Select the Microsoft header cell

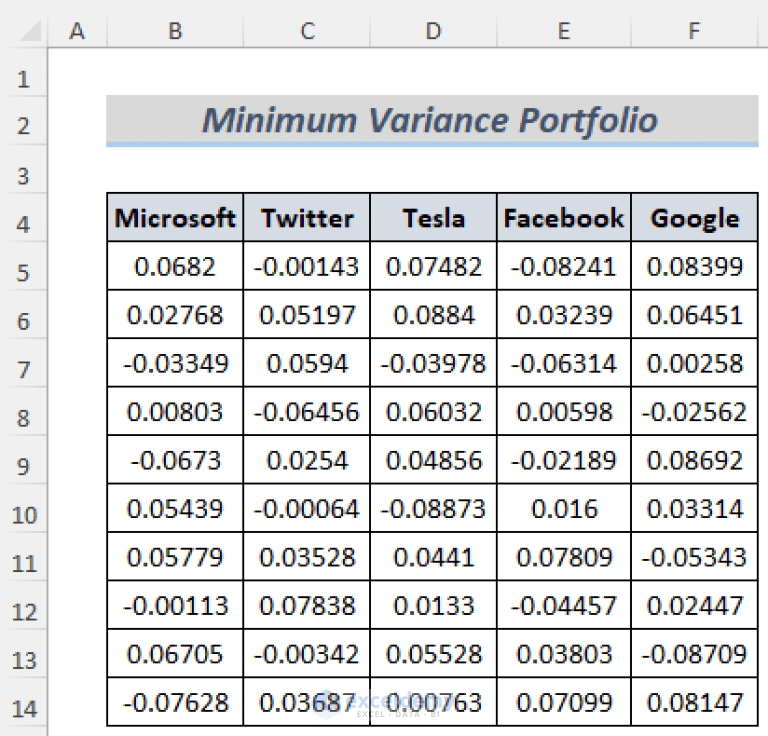coord(175,217)
